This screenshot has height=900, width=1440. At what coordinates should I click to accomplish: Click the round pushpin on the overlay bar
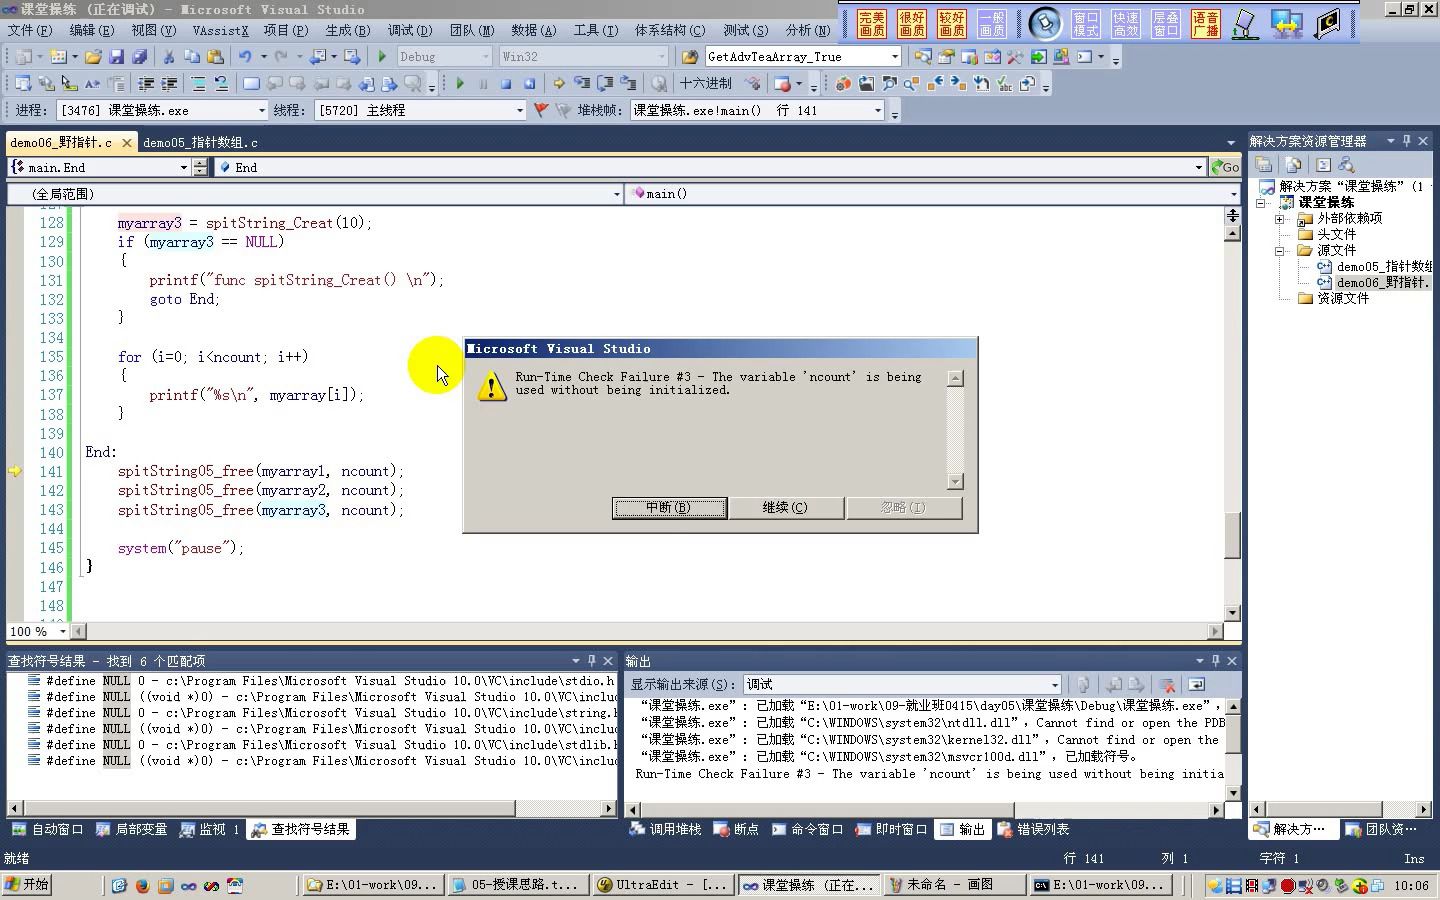pos(1045,23)
